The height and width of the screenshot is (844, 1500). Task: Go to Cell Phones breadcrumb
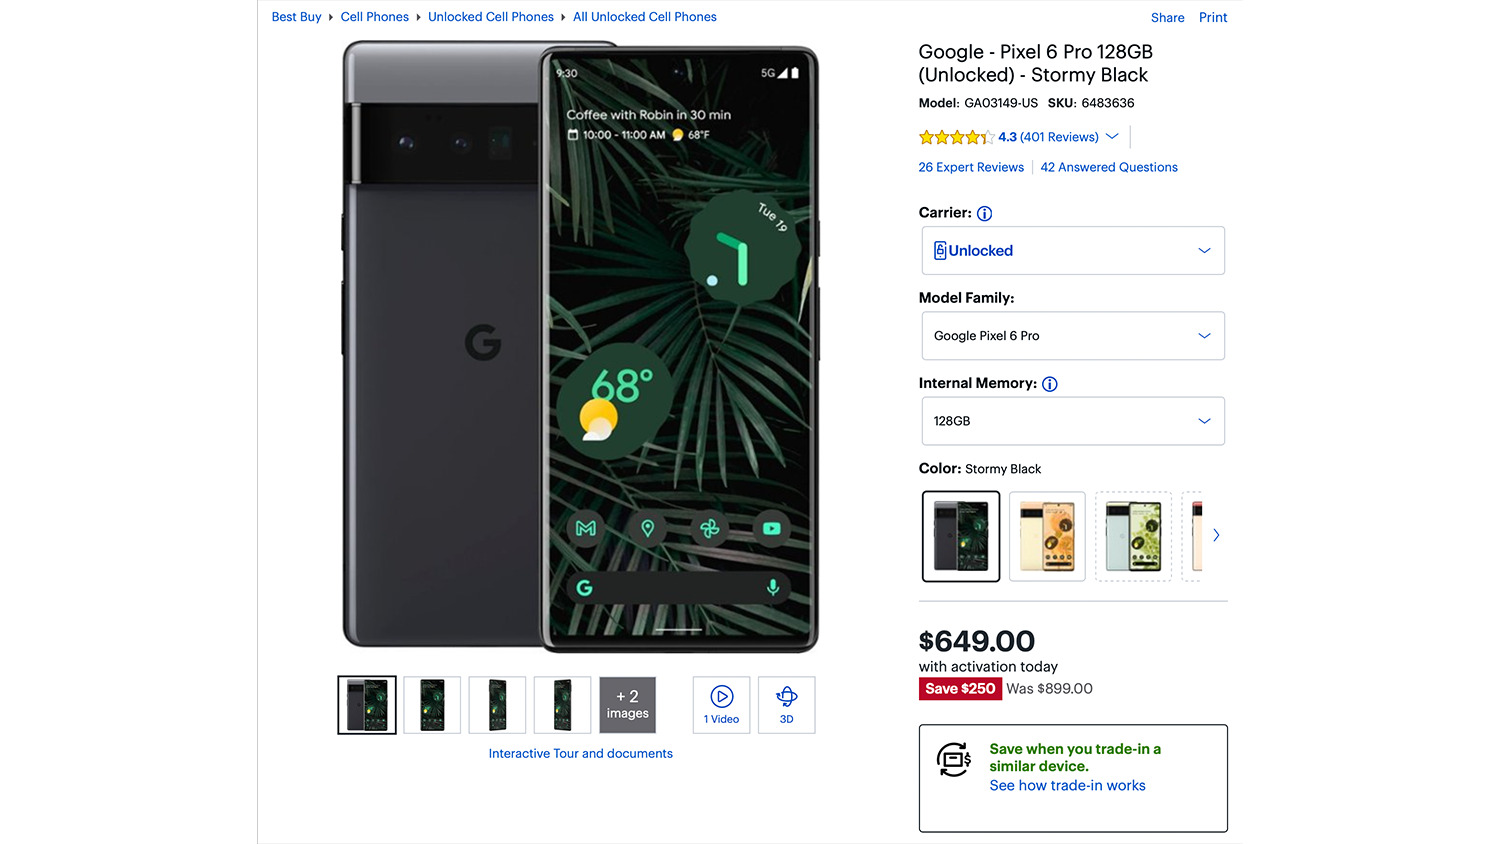[x=374, y=17]
